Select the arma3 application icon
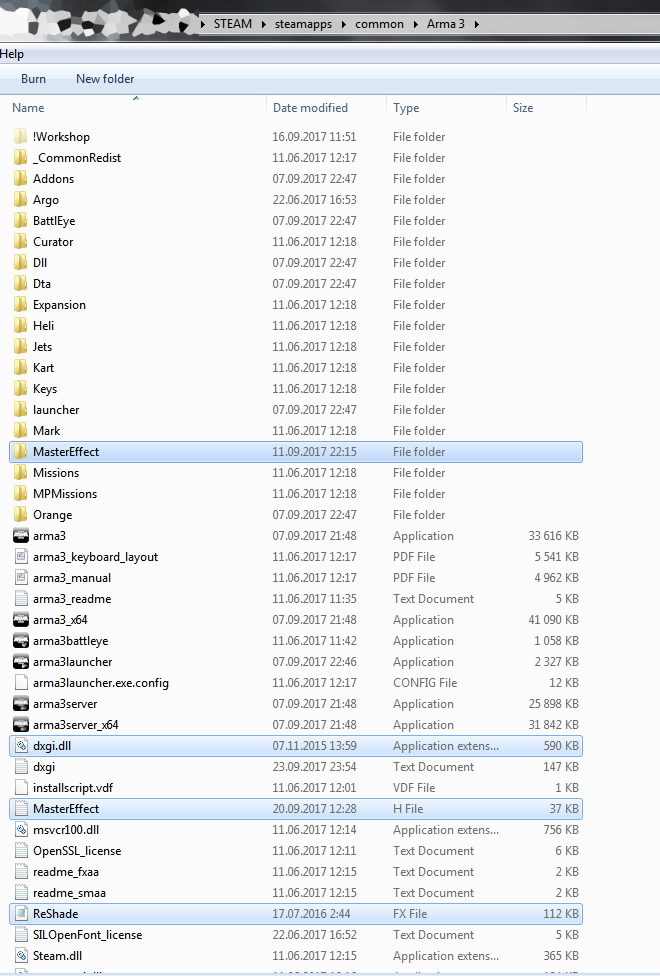 [21, 536]
